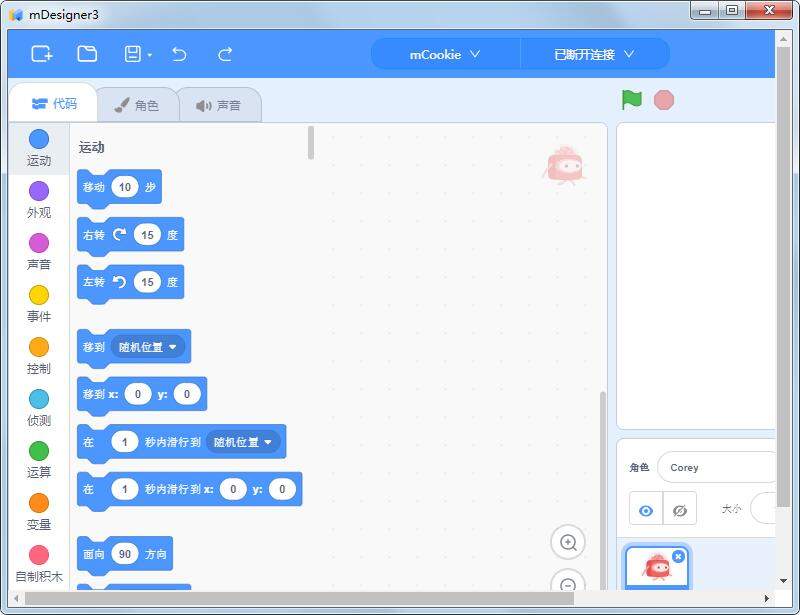Show the Corey sprite with eye toggle
The image size is (800, 615).
pyautogui.click(x=646, y=510)
